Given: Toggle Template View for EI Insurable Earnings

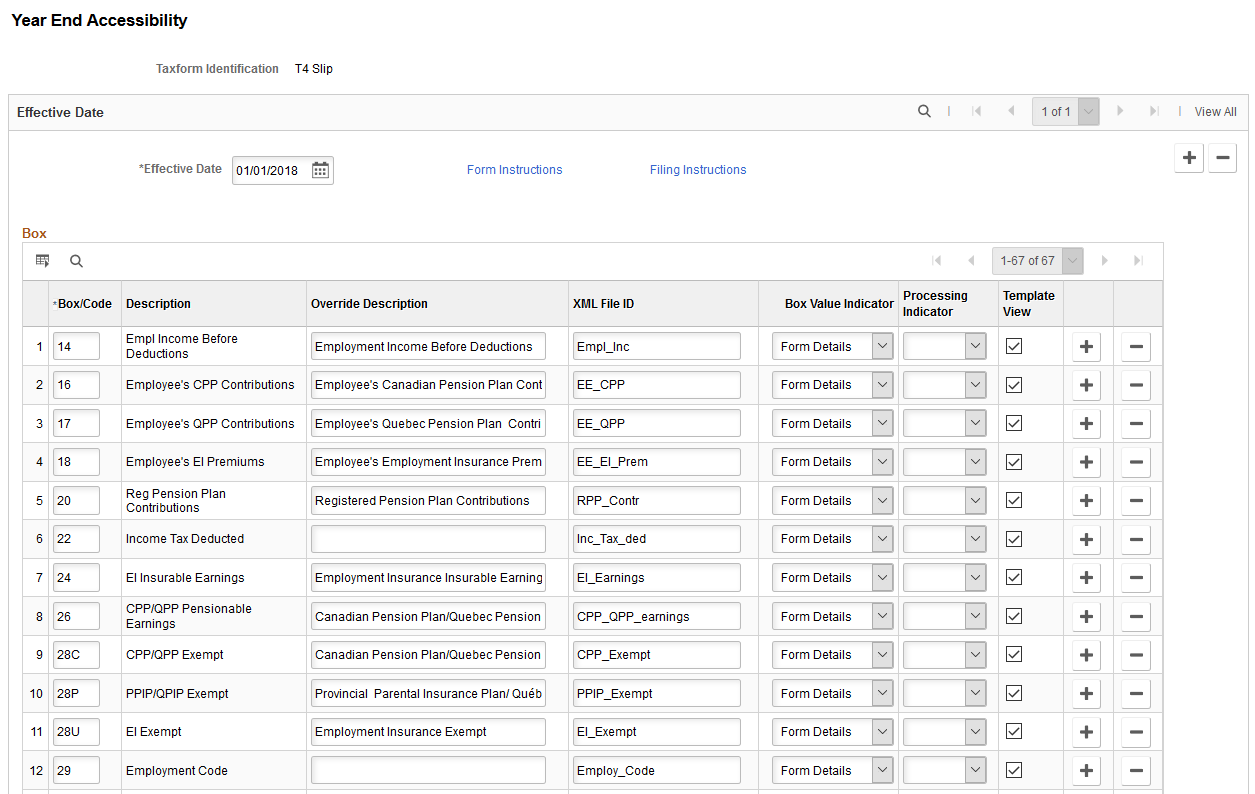Looking at the screenshot, I should click(1014, 577).
